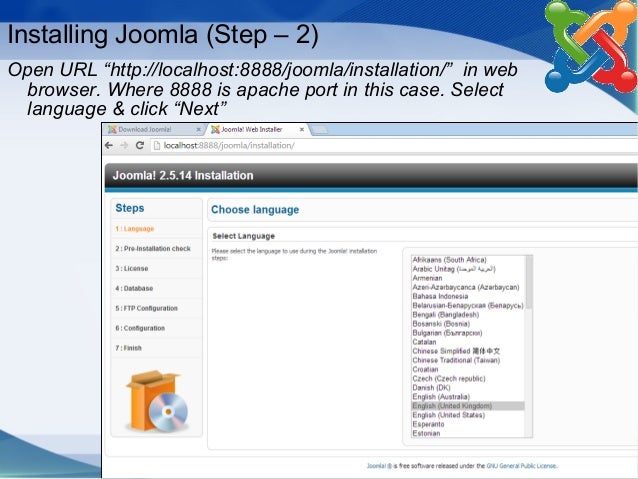638x479 pixels.
Task: Choose Croatian in language list
Action: coord(468,370)
